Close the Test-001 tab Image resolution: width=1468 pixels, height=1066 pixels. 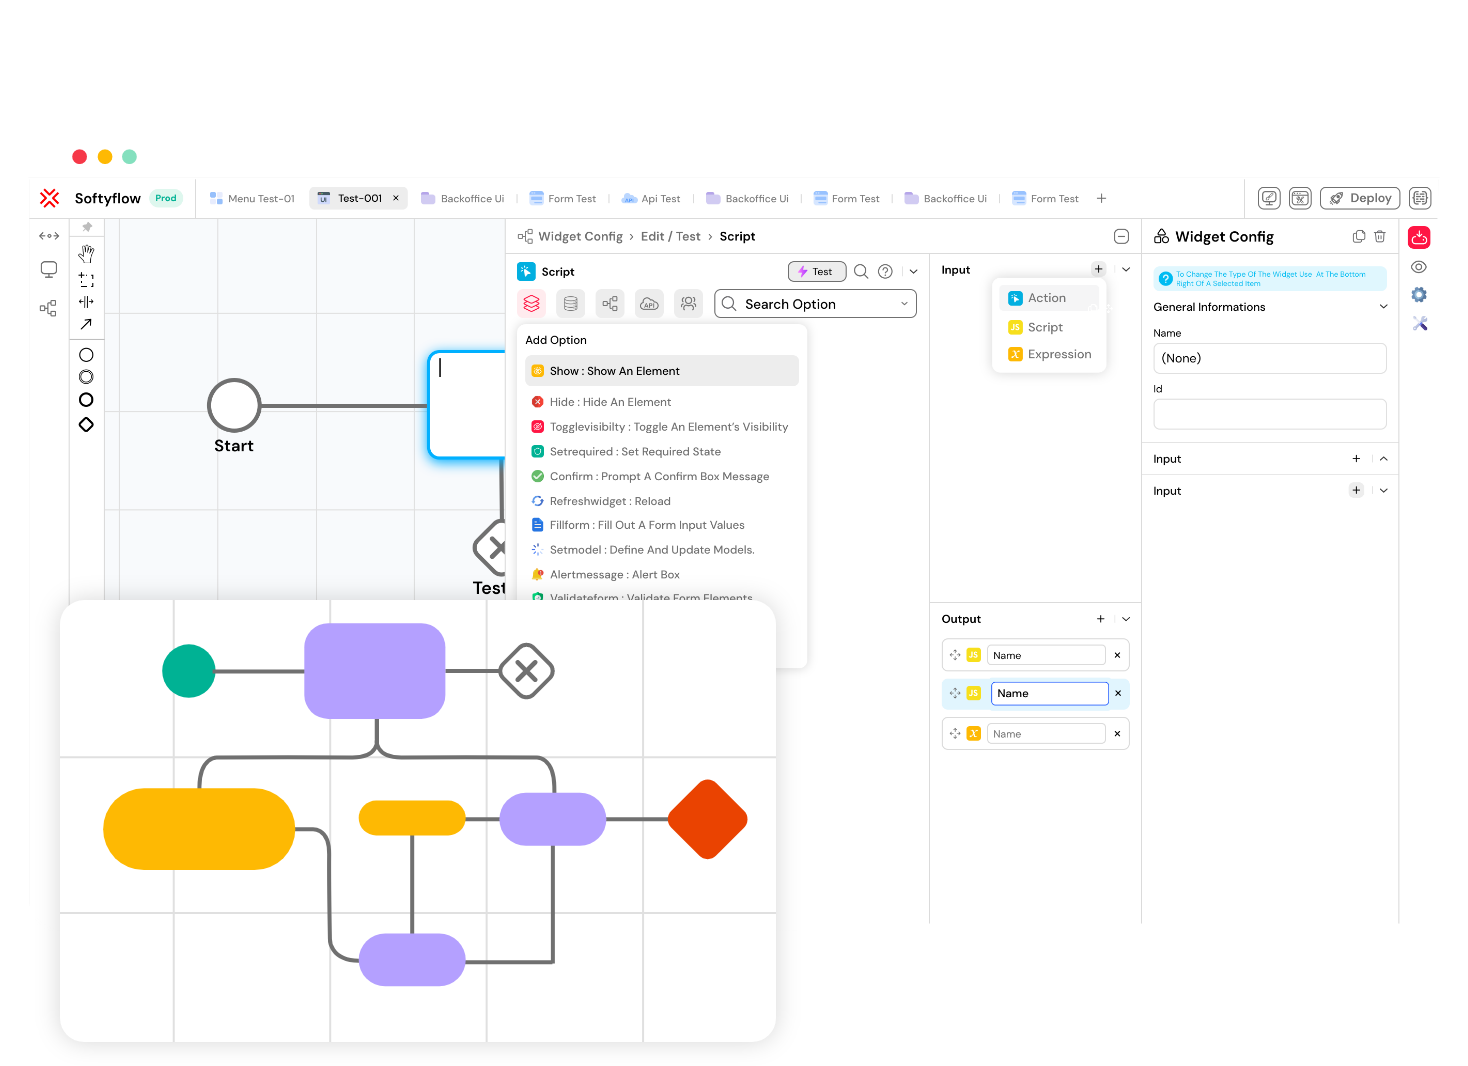click(x=396, y=198)
